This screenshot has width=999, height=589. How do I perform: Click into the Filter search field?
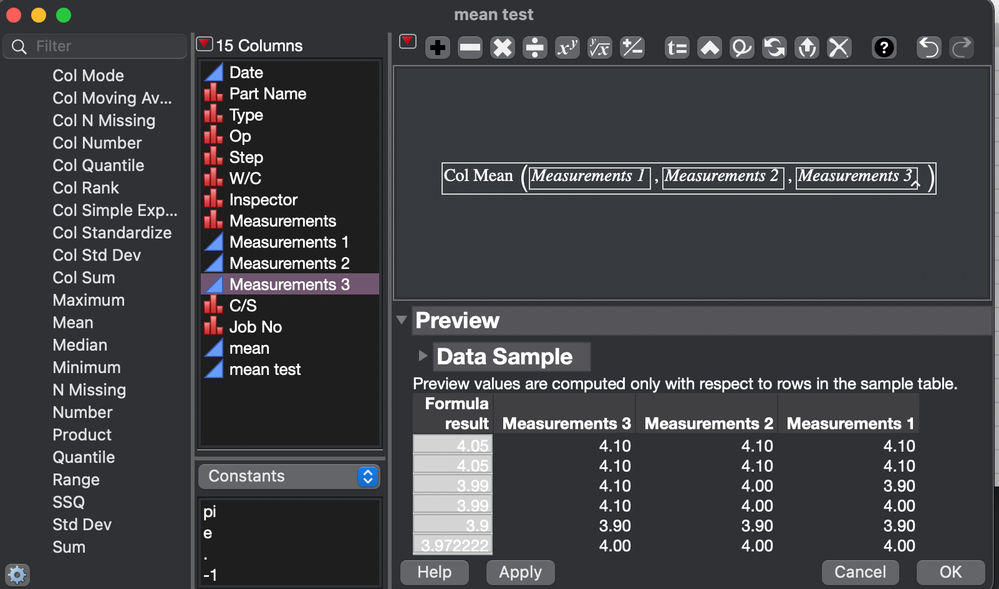click(x=95, y=47)
